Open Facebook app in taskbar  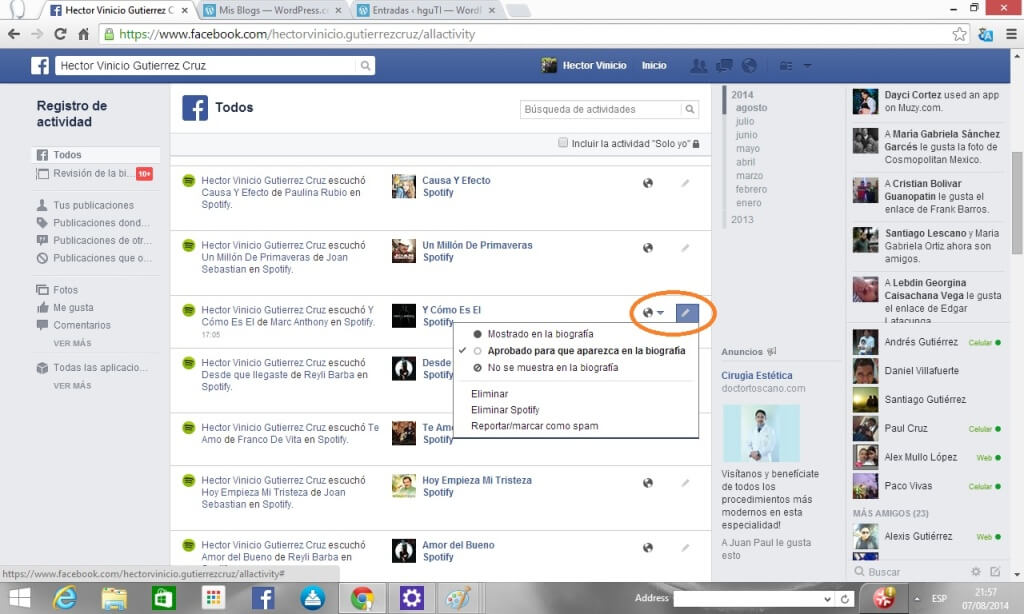(263, 598)
